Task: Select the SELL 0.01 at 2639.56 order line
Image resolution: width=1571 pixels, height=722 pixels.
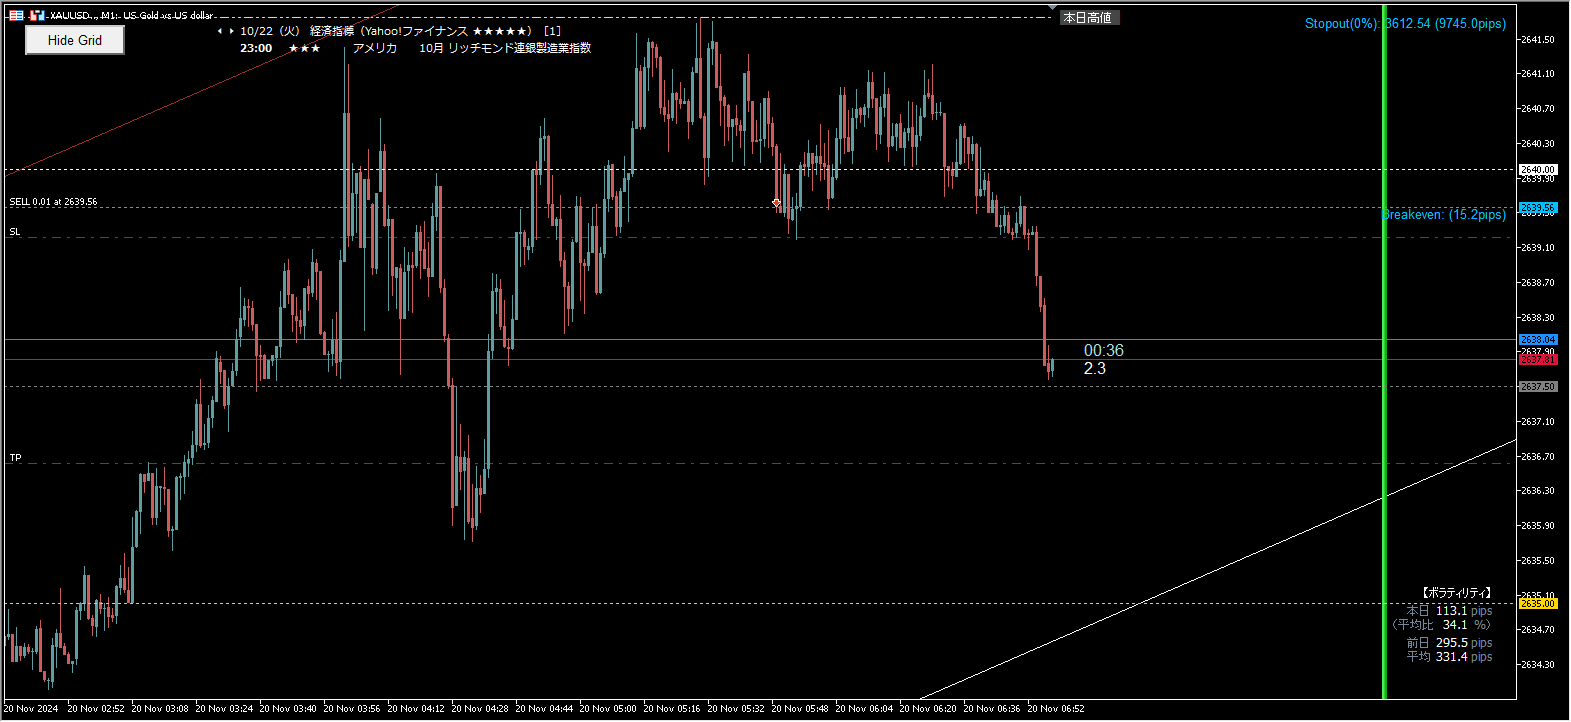Action: (x=54, y=202)
